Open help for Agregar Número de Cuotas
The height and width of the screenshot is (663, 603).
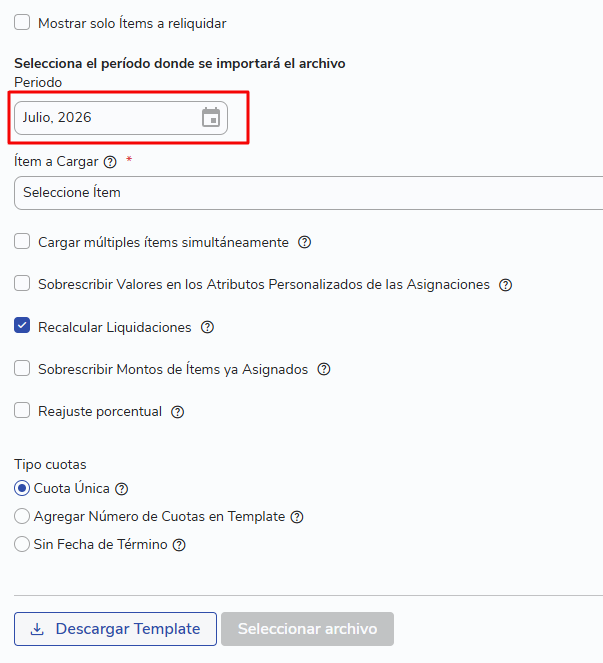[297, 517]
